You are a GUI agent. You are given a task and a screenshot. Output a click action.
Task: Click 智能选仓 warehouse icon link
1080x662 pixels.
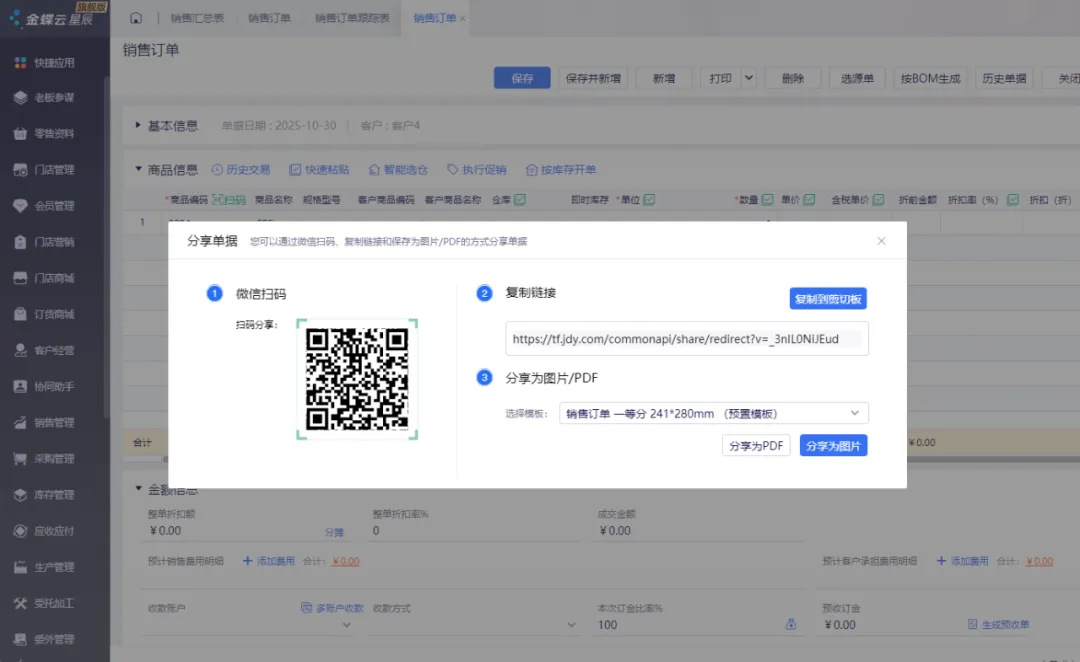point(398,169)
